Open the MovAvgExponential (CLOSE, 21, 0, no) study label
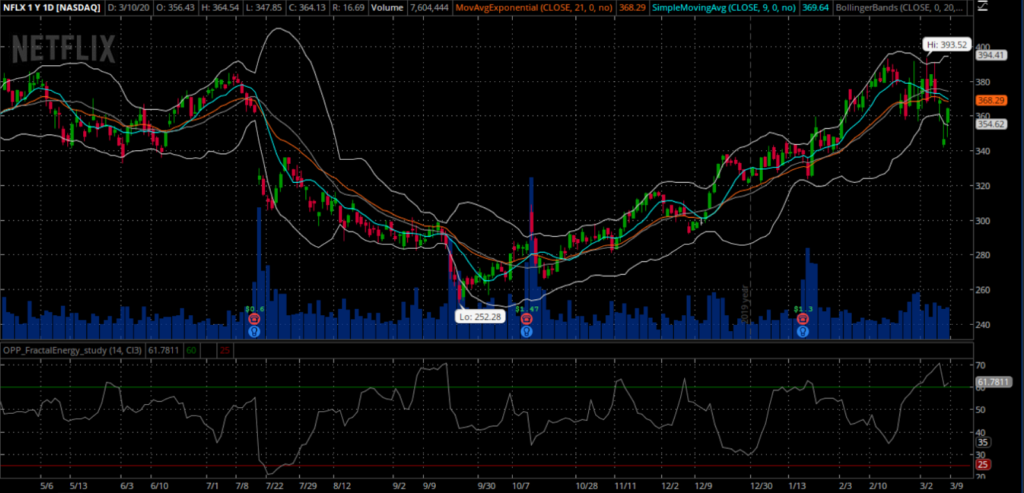The height and width of the screenshot is (493, 1024). pos(533,7)
